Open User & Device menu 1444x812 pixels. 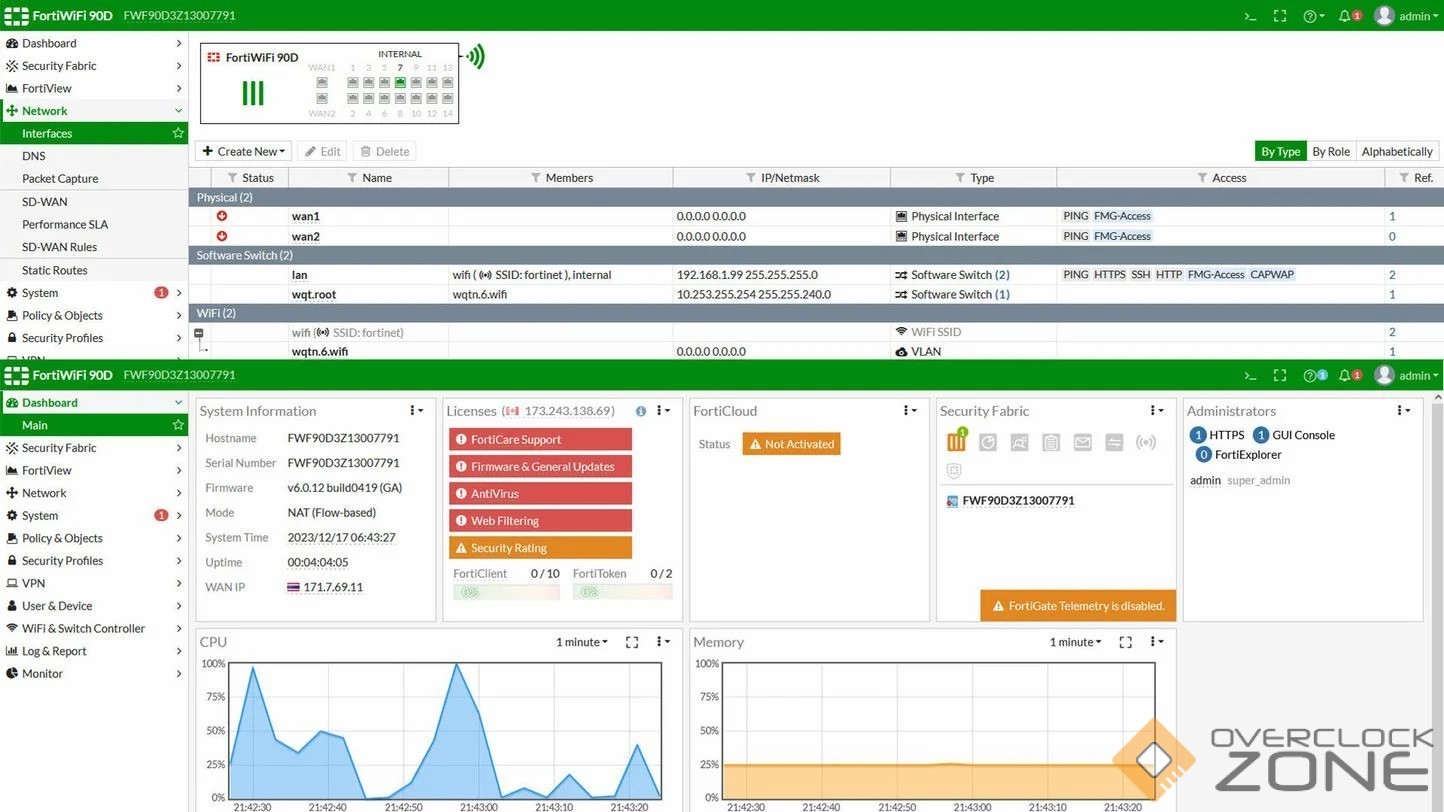pyautogui.click(x=94, y=606)
